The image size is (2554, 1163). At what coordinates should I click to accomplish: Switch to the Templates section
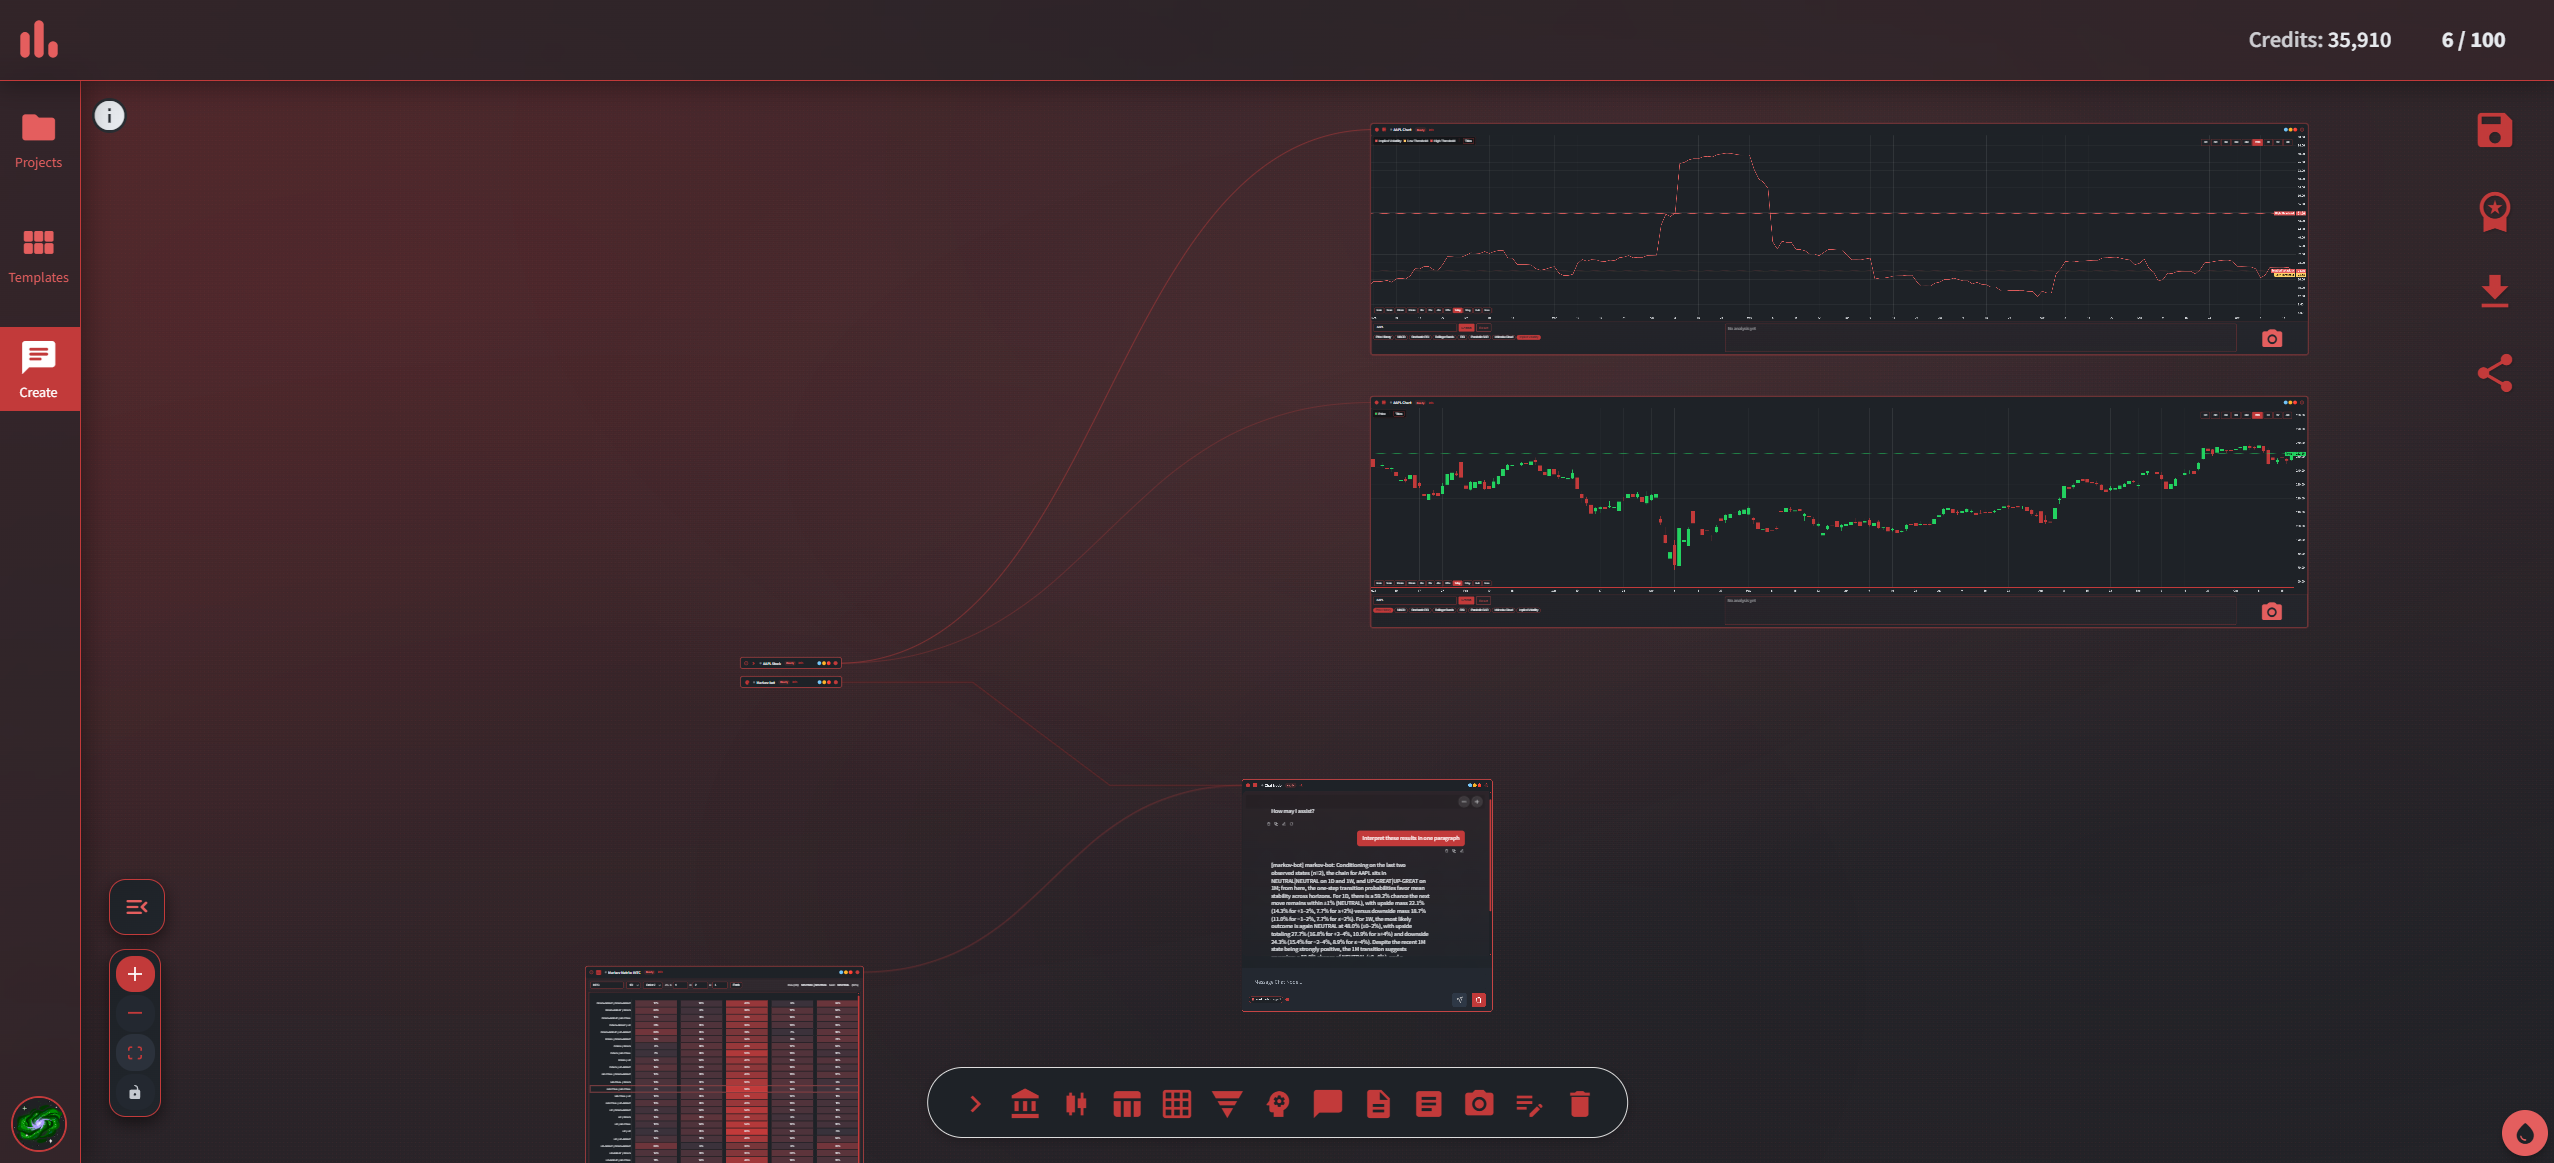click(39, 256)
